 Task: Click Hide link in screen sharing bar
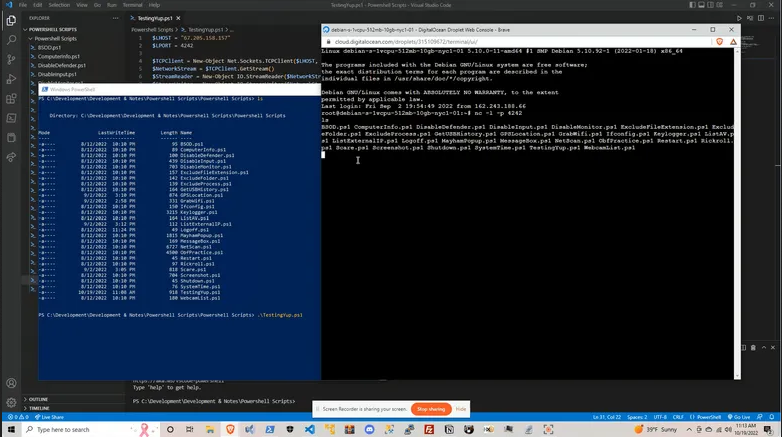pos(461,409)
